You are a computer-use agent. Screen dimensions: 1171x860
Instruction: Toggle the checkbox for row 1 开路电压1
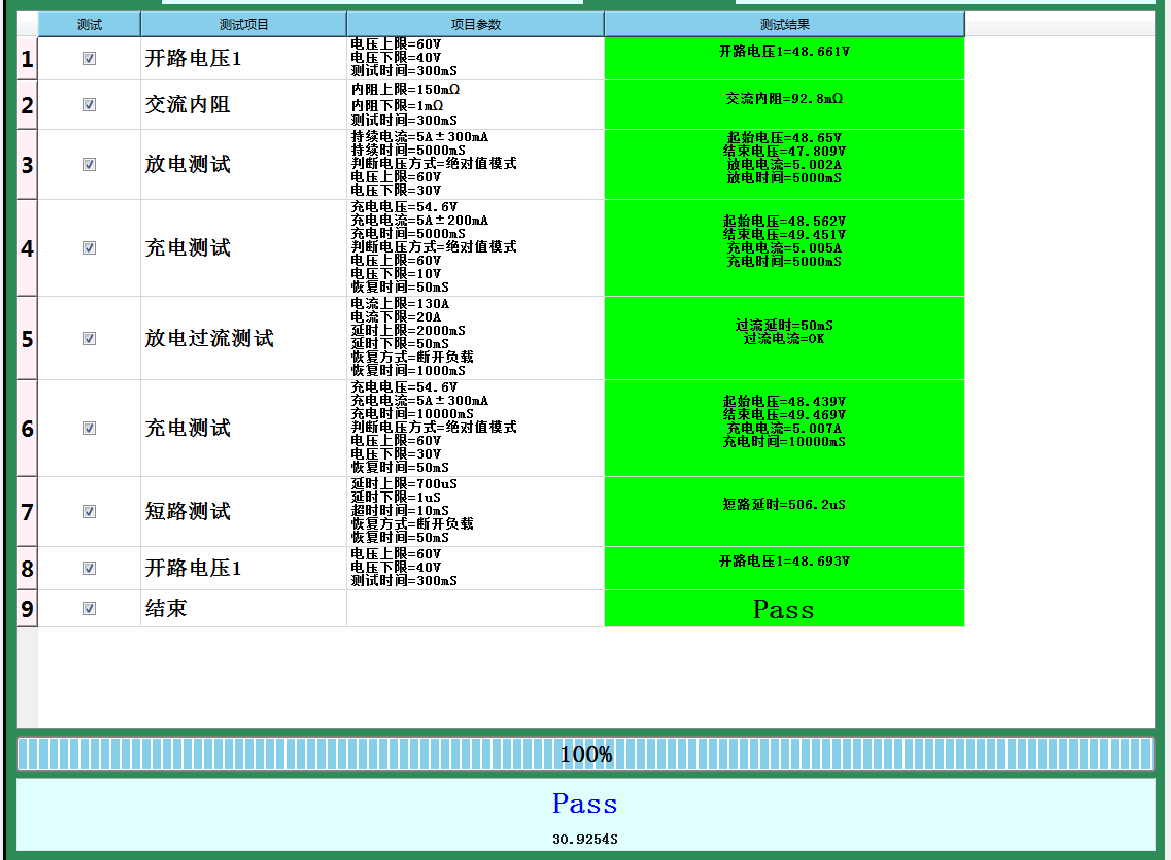click(89, 59)
